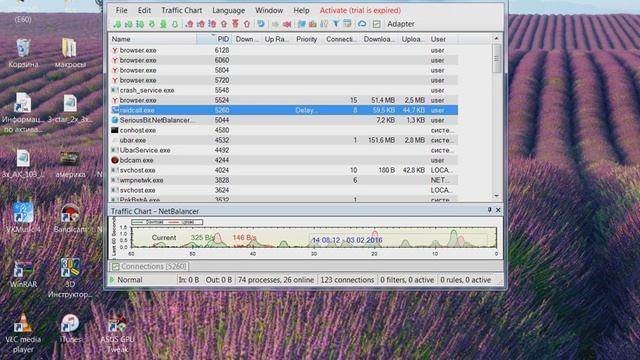Open the Bandicam desktop shortcut

click(x=70, y=218)
